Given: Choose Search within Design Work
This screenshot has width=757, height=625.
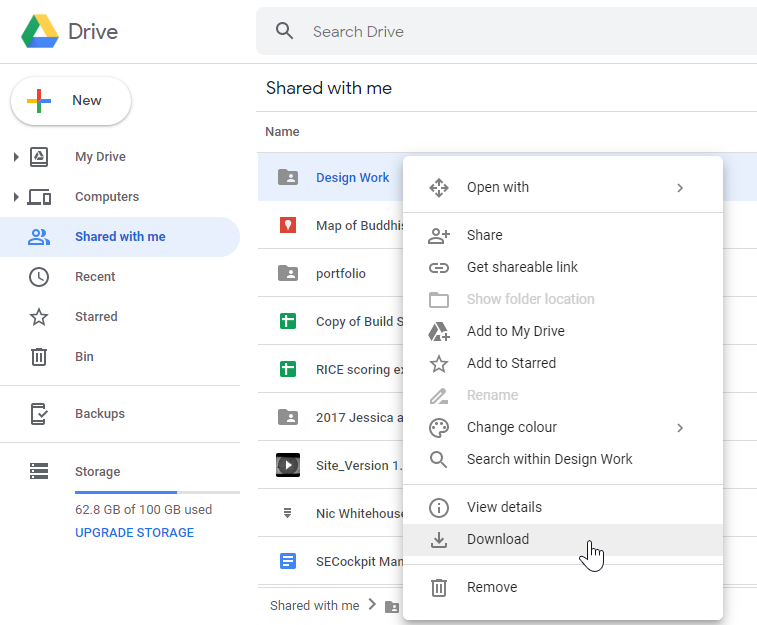Looking at the screenshot, I should (x=562, y=459).
